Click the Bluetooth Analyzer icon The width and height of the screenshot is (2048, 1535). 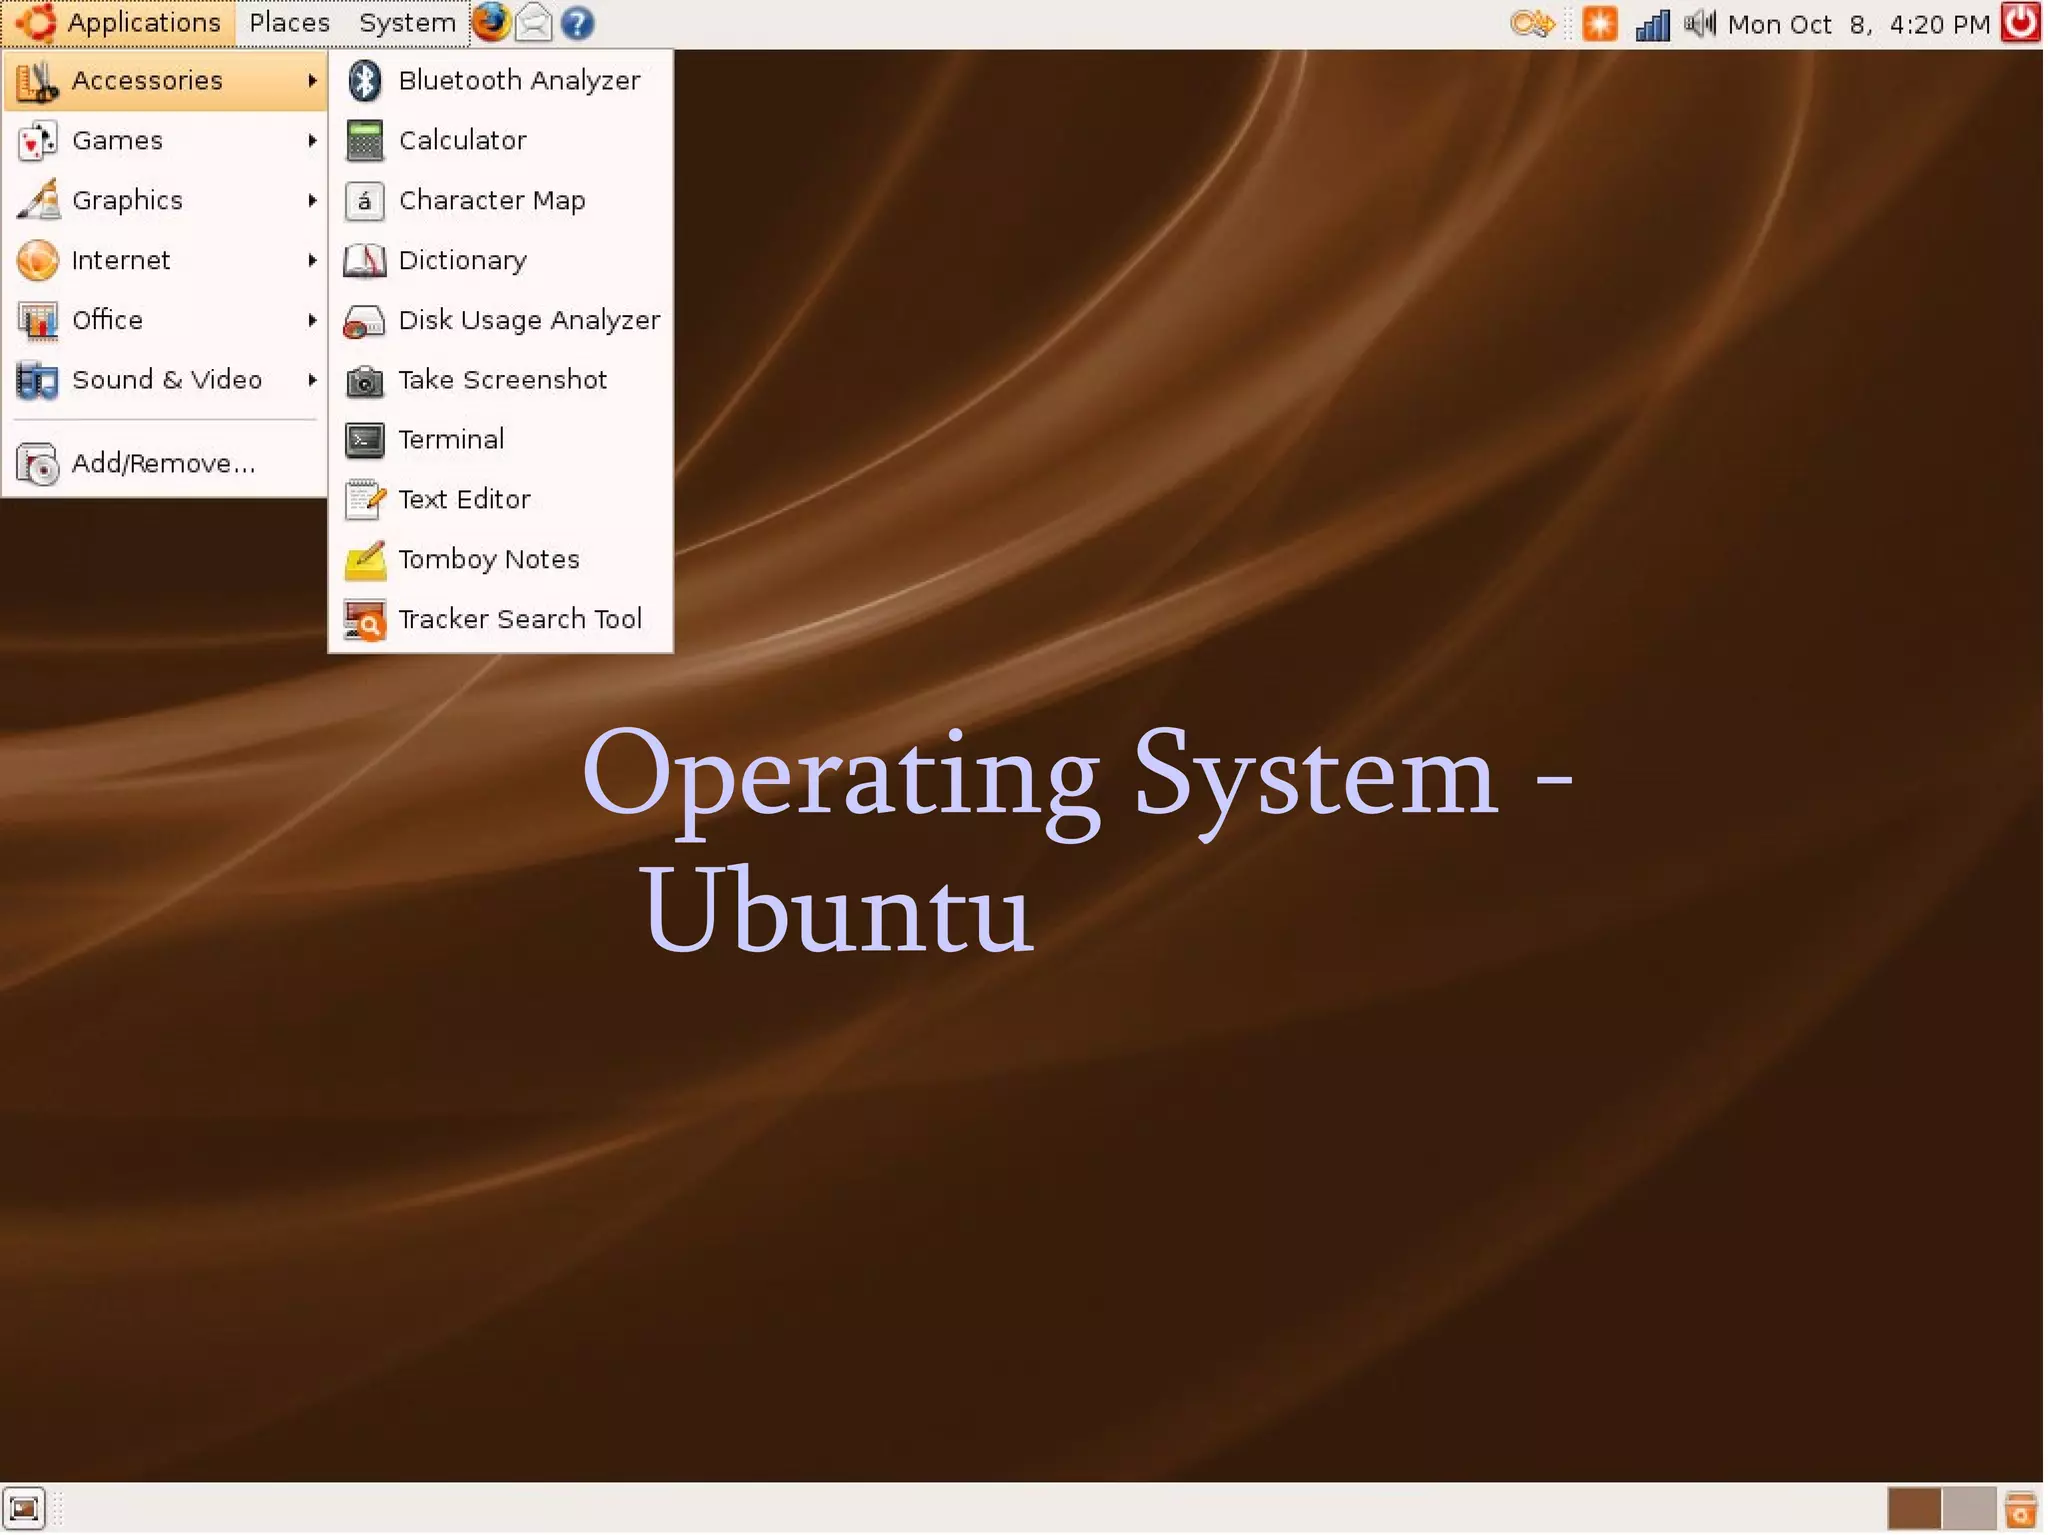click(x=364, y=80)
